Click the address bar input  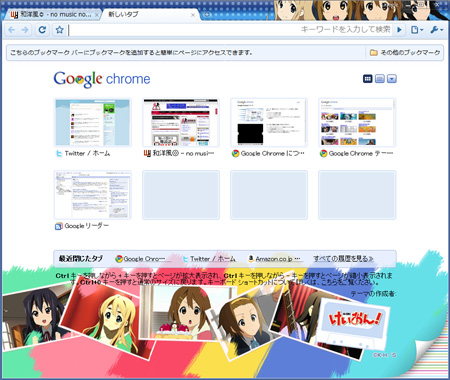pos(230,30)
